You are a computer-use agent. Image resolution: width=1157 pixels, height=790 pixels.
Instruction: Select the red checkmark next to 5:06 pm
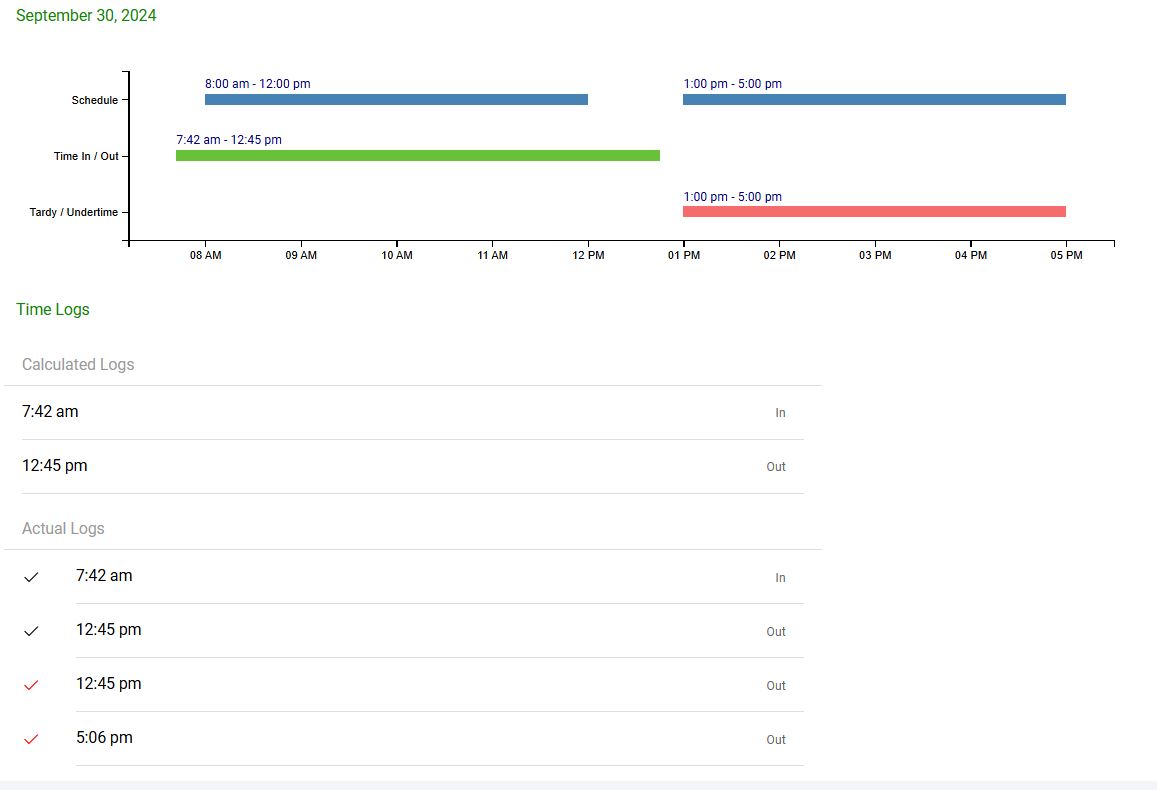[31, 739]
